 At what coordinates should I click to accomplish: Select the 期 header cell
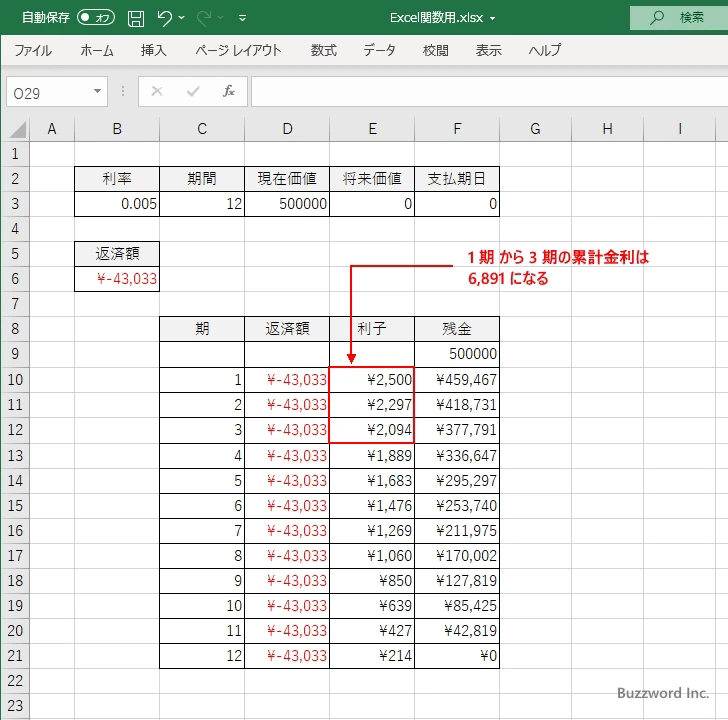(x=202, y=329)
